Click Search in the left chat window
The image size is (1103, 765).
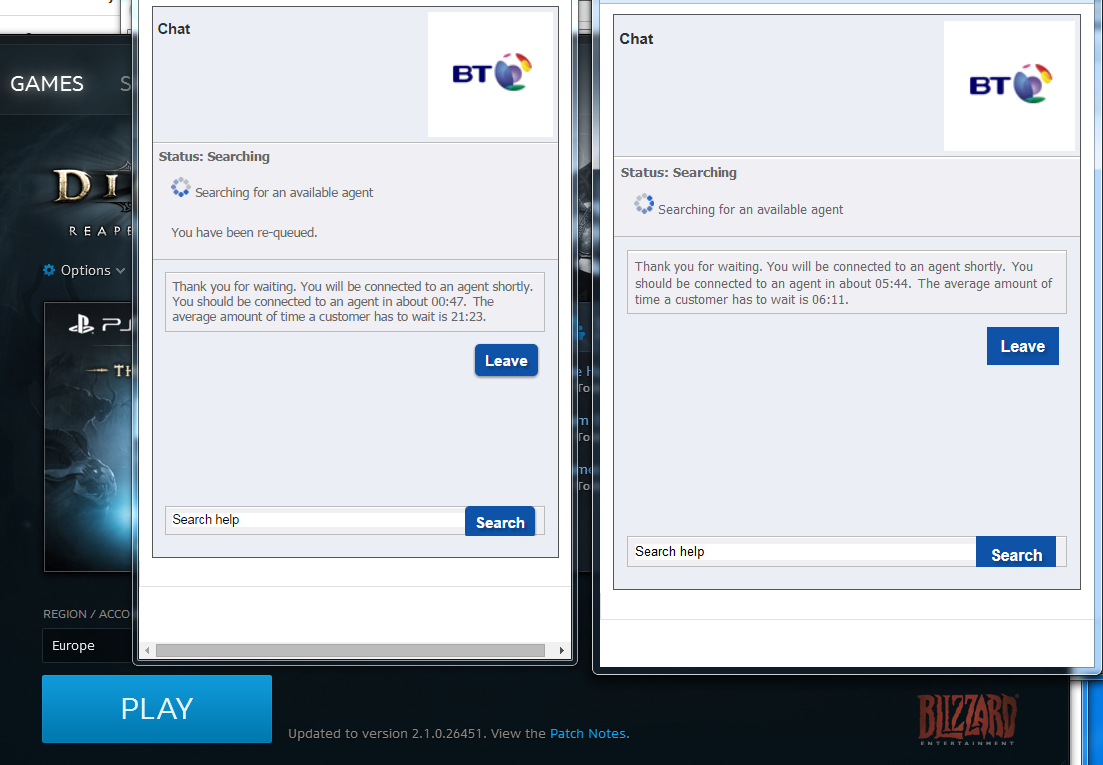[500, 521]
